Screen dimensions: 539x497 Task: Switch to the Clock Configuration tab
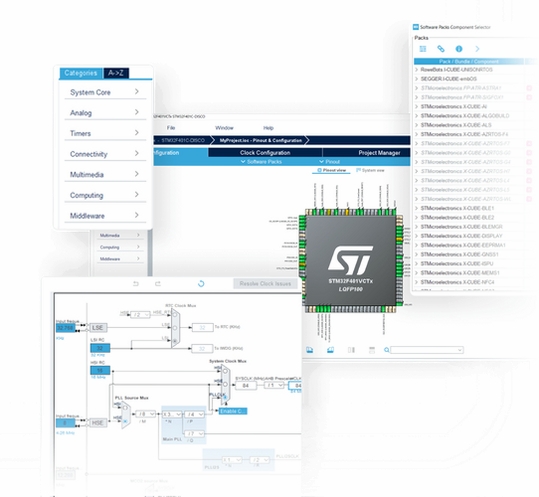[x=265, y=153]
